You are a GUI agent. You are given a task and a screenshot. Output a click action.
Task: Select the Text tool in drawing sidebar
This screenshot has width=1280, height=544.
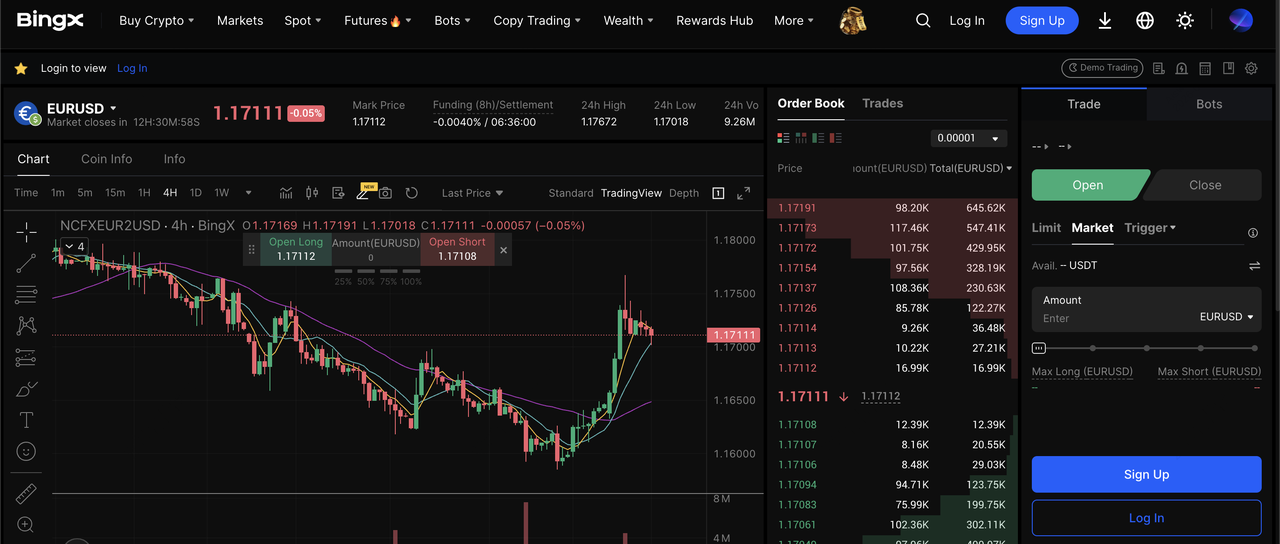click(26, 420)
